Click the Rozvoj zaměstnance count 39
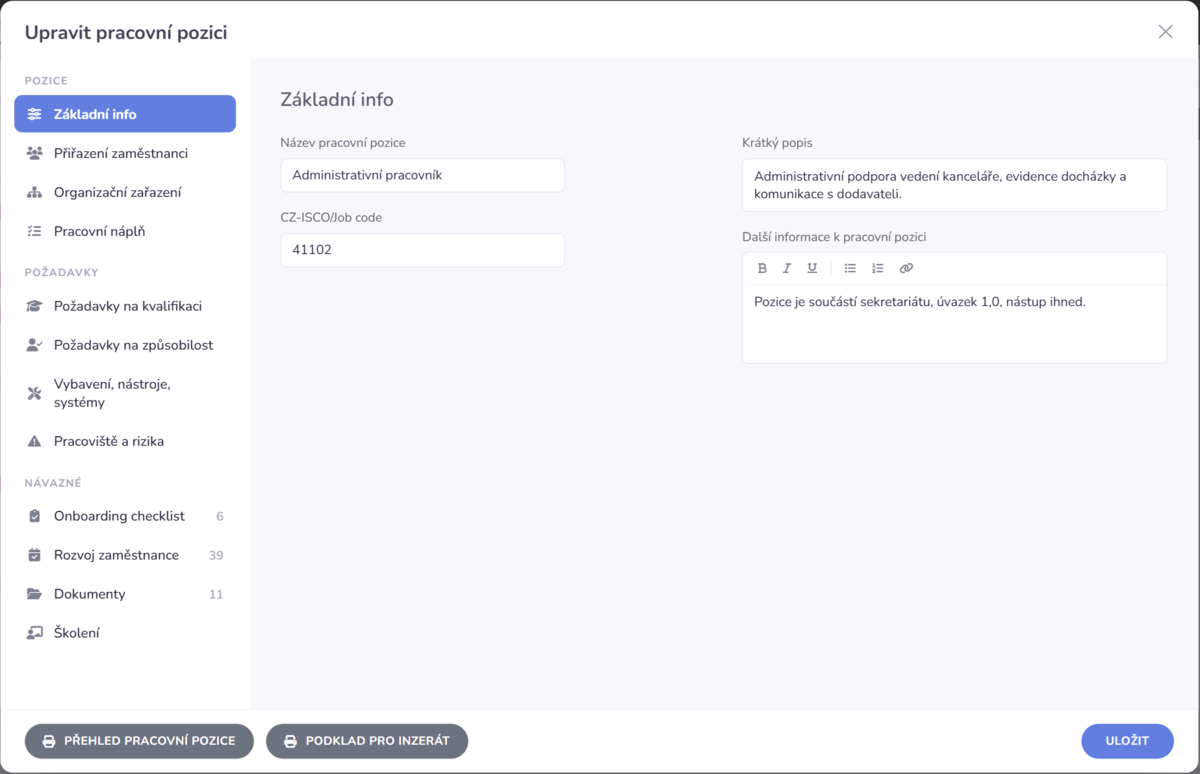Image resolution: width=1200 pixels, height=774 pixels. click(x=216, y=555)
